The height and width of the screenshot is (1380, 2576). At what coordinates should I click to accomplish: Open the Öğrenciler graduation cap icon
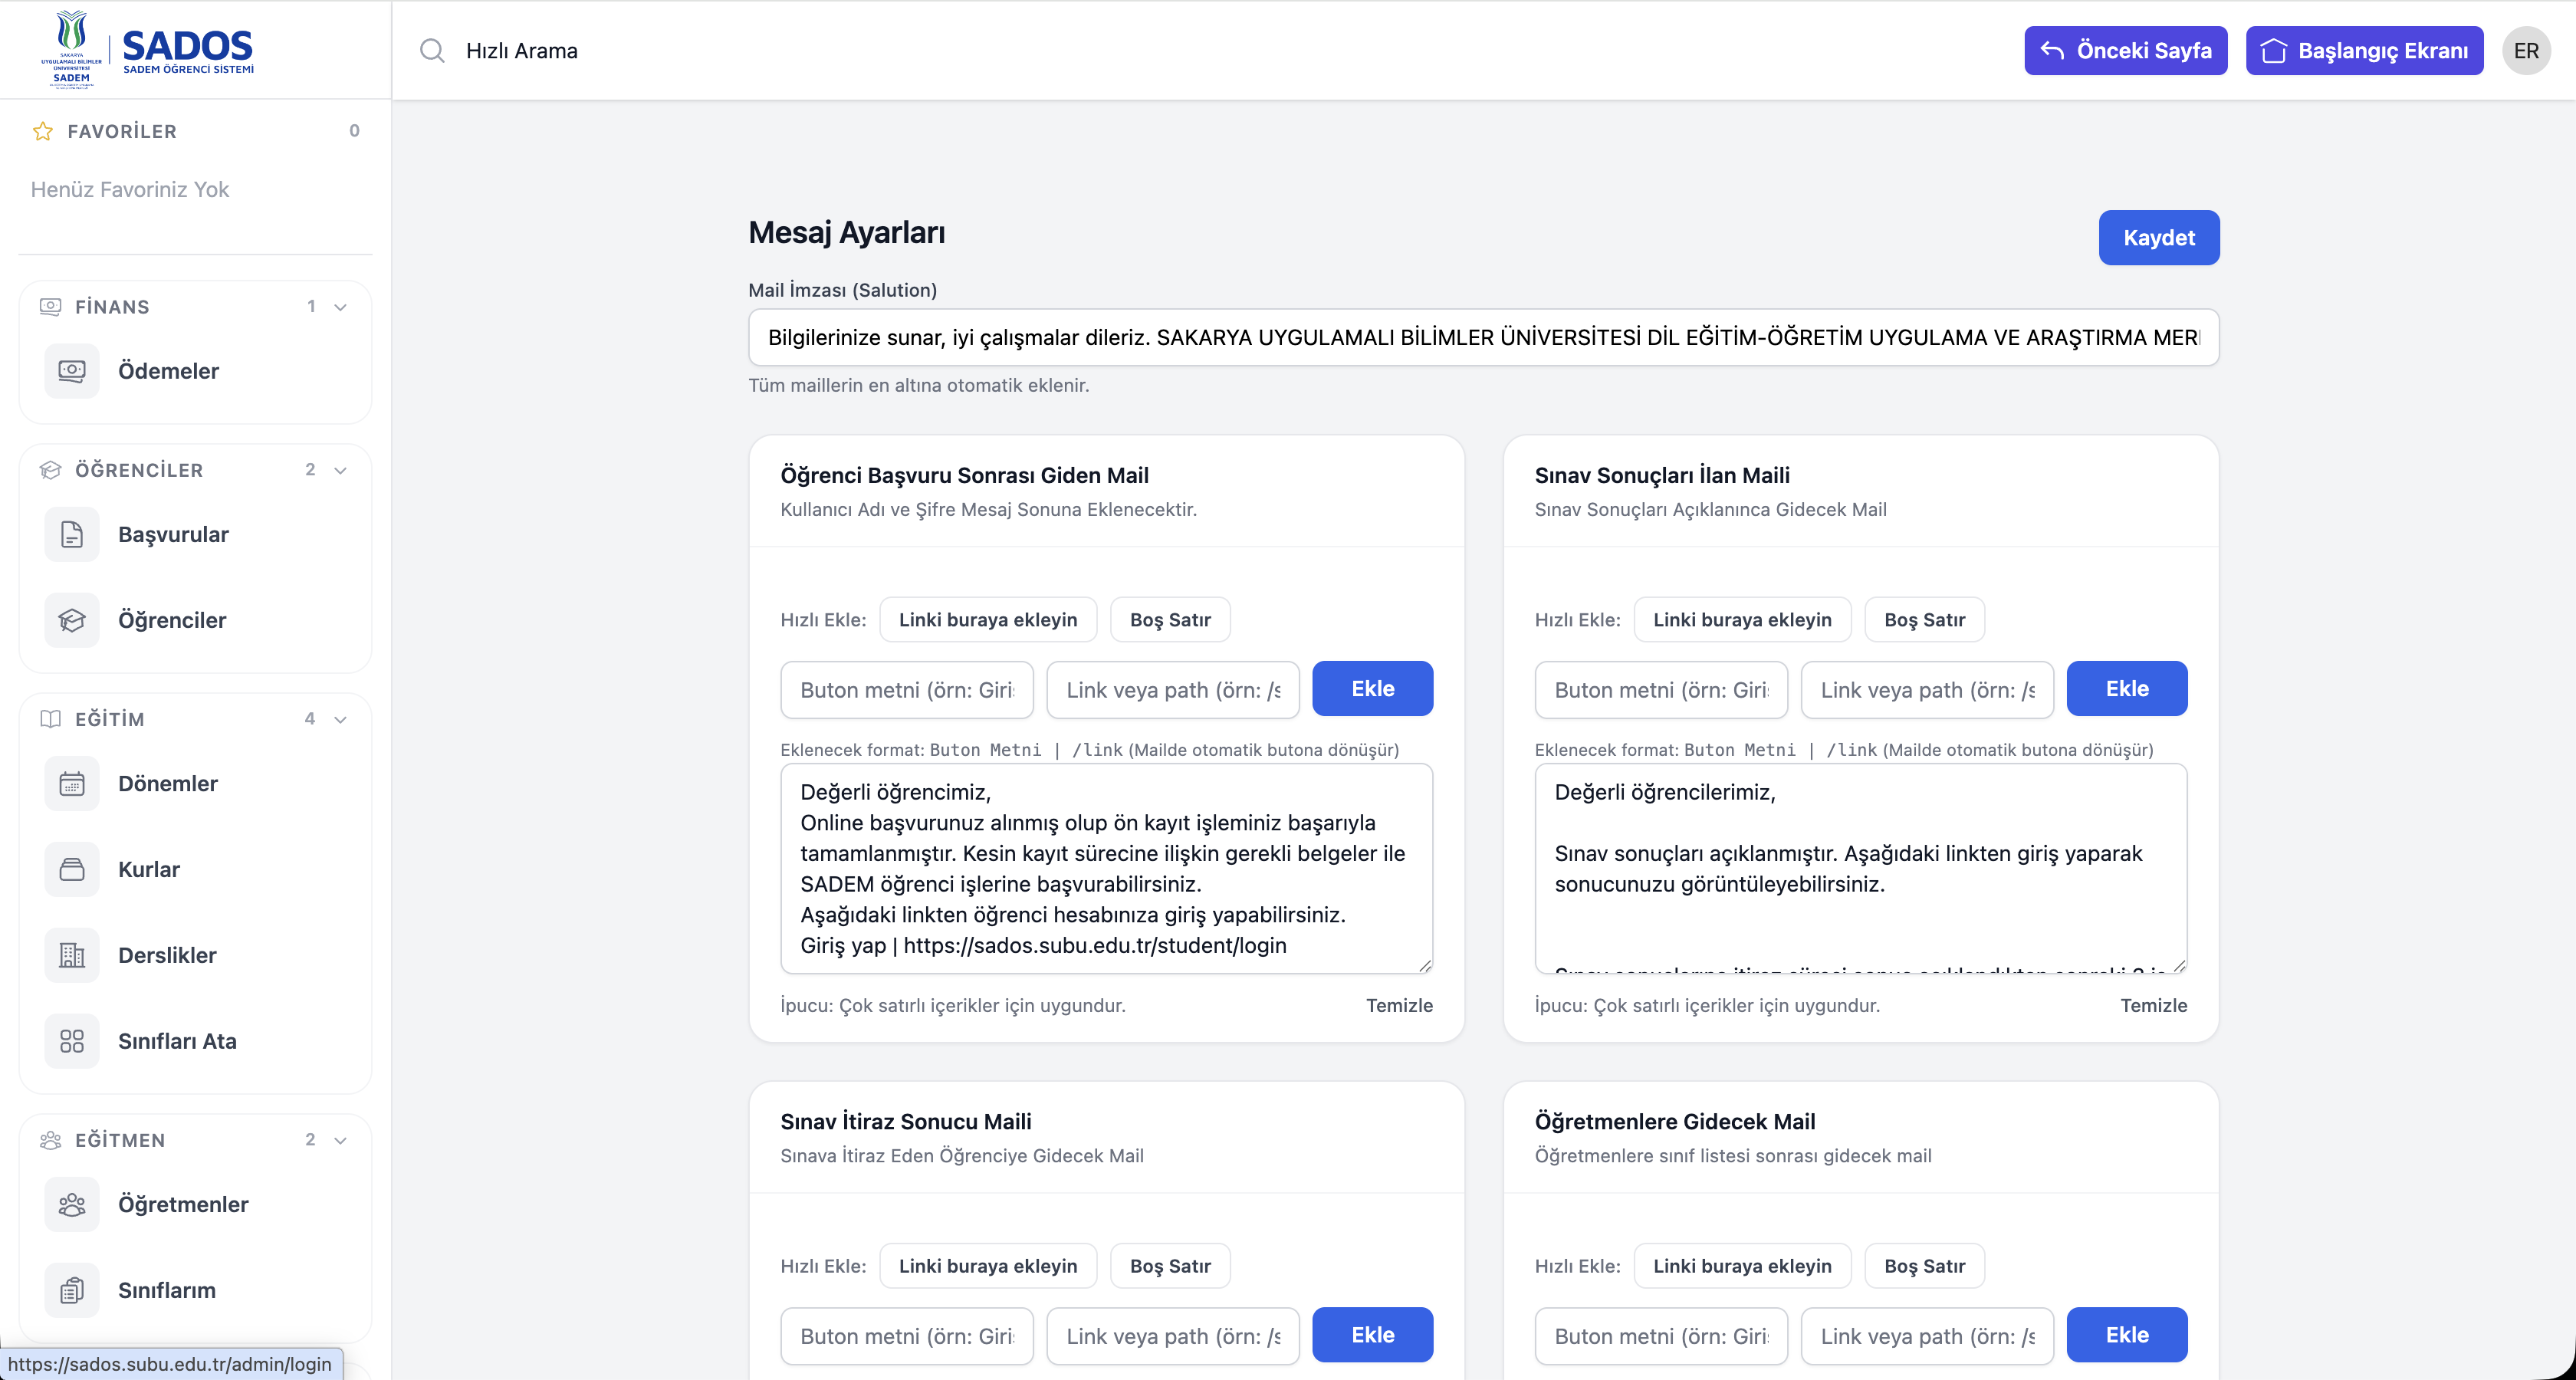tap(72, 620)
